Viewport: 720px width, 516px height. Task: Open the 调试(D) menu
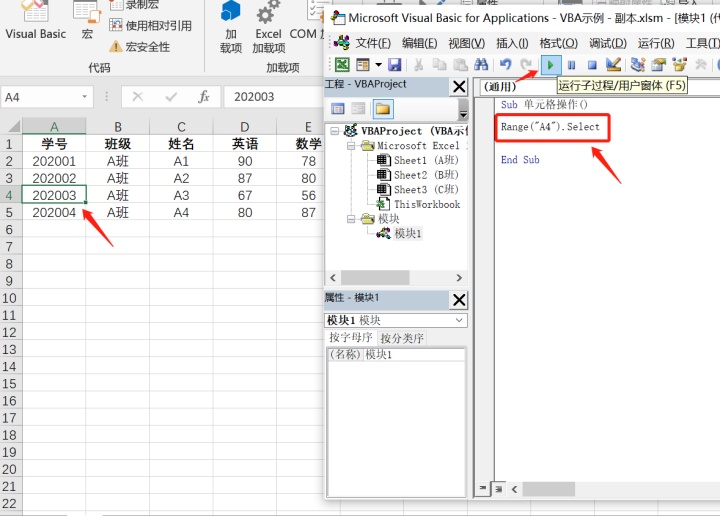click(x=608, y=43)
